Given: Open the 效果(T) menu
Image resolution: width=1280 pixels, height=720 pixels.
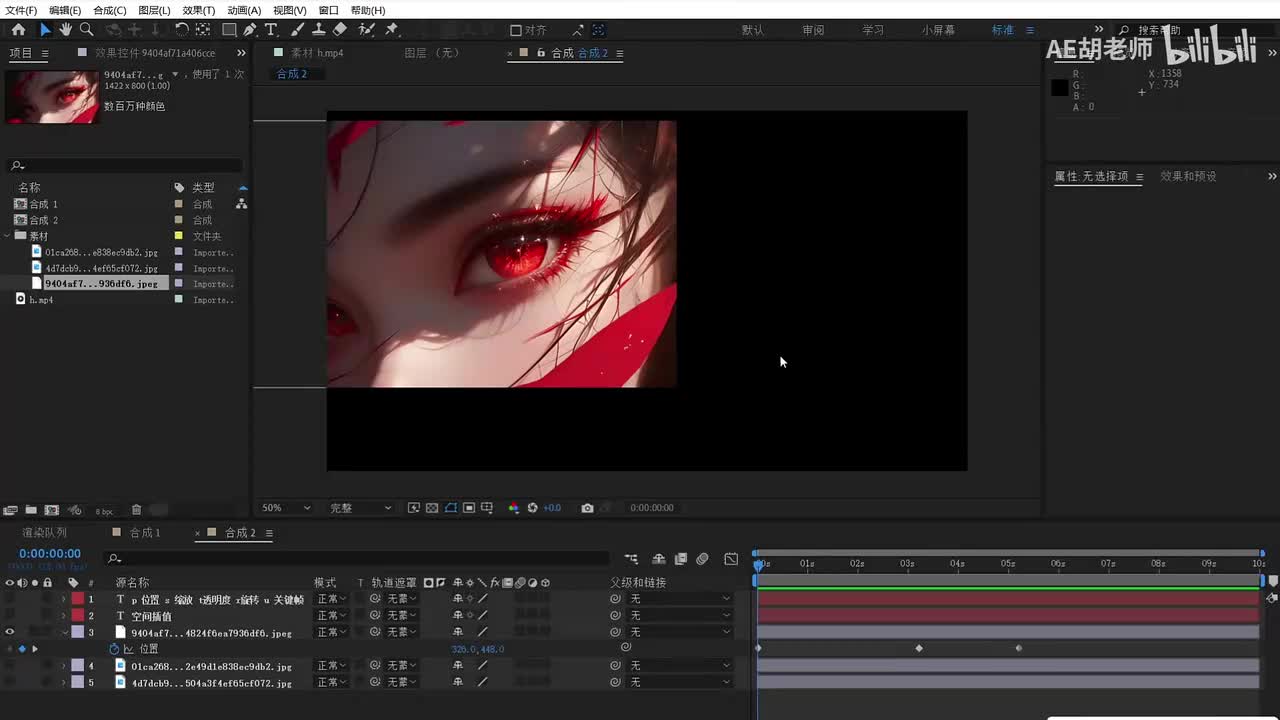Looking at the screenshot, I should tap(198, 10).
